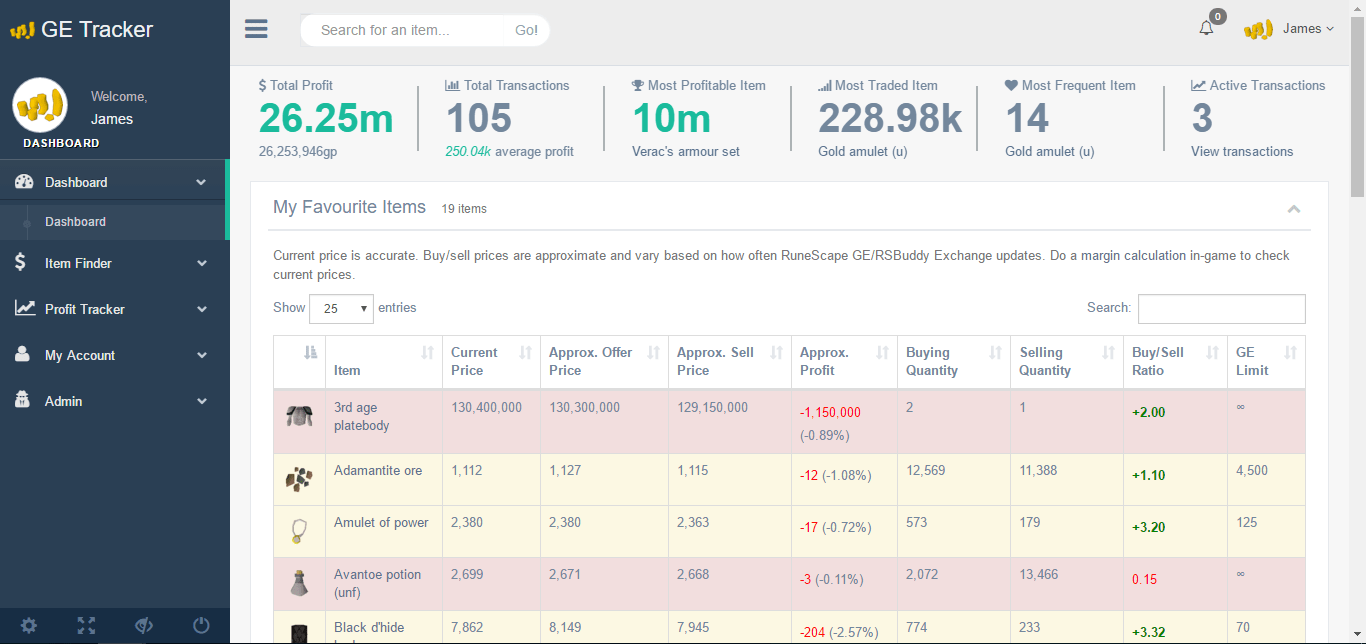Click the James profile avatar in sidebar

(x=40, y=104)
